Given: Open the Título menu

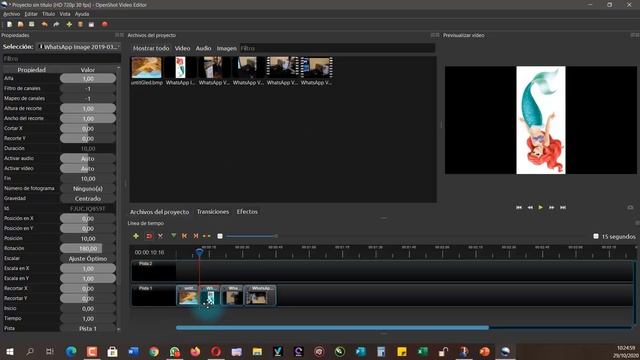Looking at the screenshot, I should tap(49, 14).
